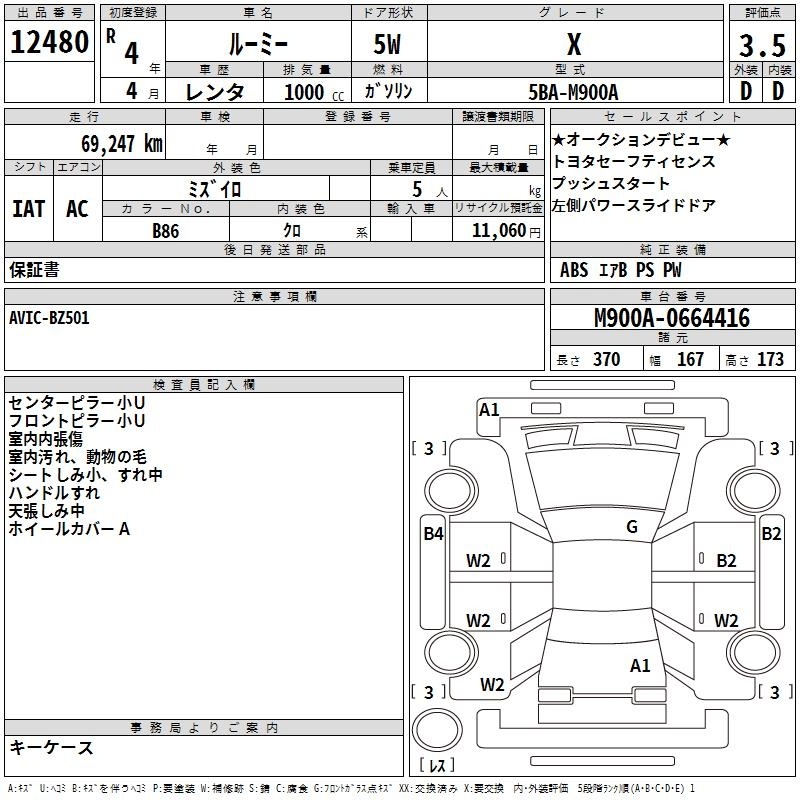
Task: Click inspector note ホイールカバー A
Action: point(69,529)
